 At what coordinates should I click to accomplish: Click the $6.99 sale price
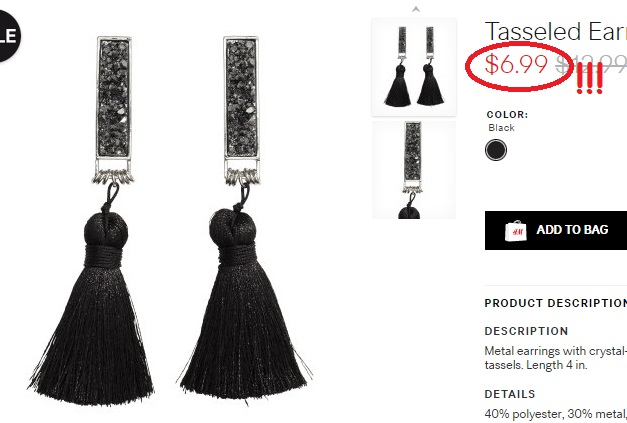click(x=516, y=64)
